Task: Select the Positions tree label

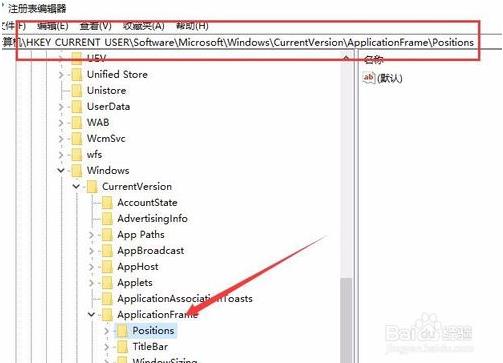Action: [153, 331]
